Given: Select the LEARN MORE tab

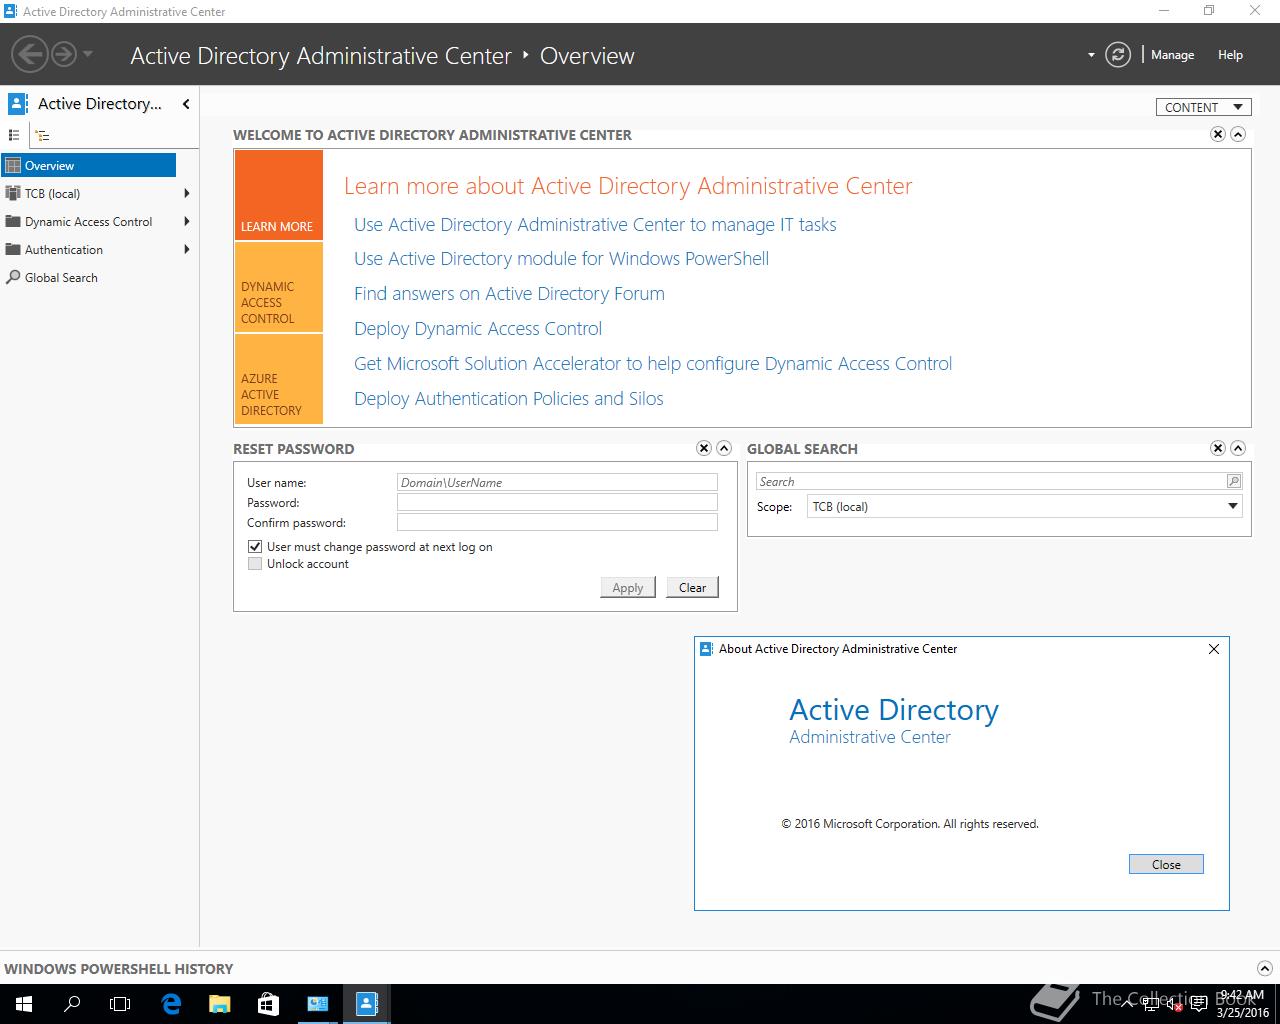Looking at the screenshot, I should coord(279,195).
